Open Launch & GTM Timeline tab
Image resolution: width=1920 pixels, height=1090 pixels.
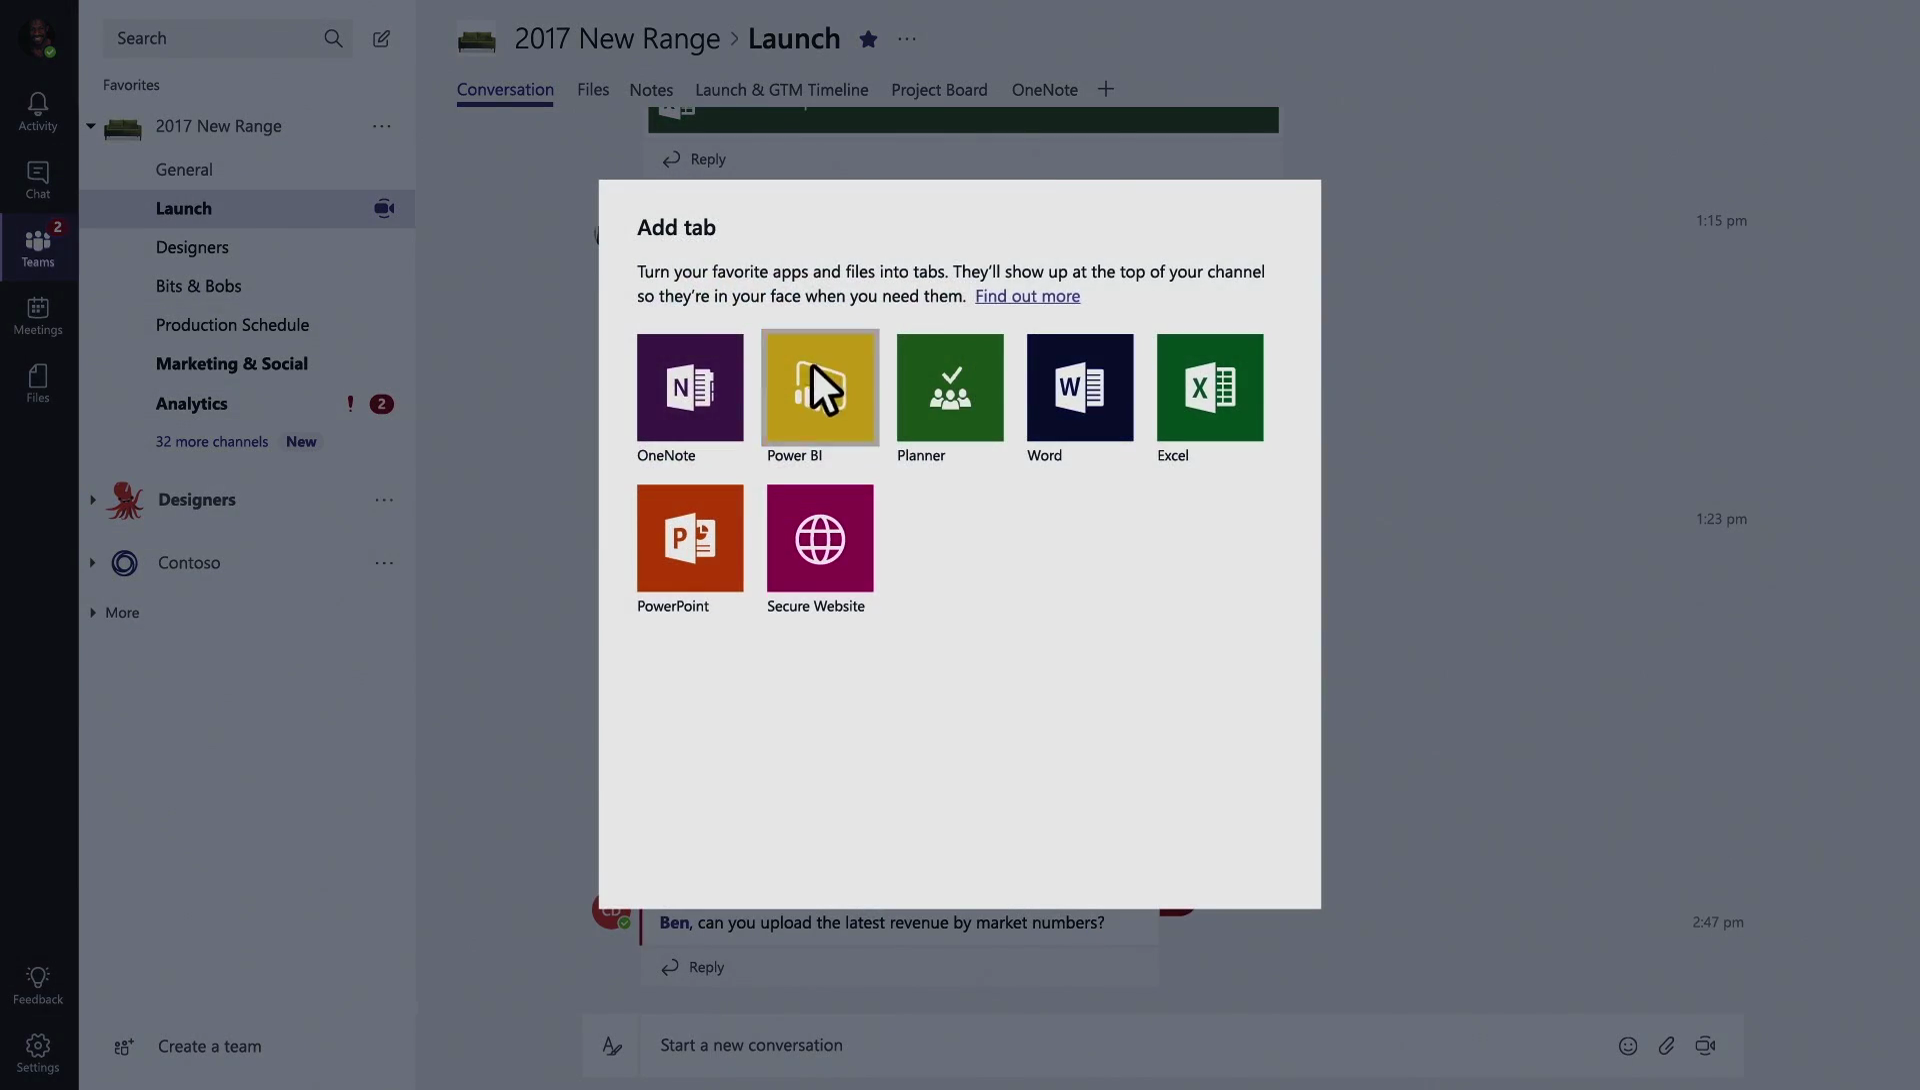click(781, 90)
